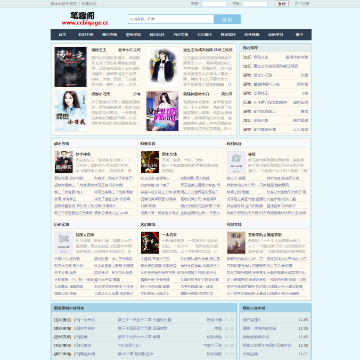This screenshot has width=360, height=360.
Task: Open the first item of the dark navigation bar
Action: tap(62, 34)
